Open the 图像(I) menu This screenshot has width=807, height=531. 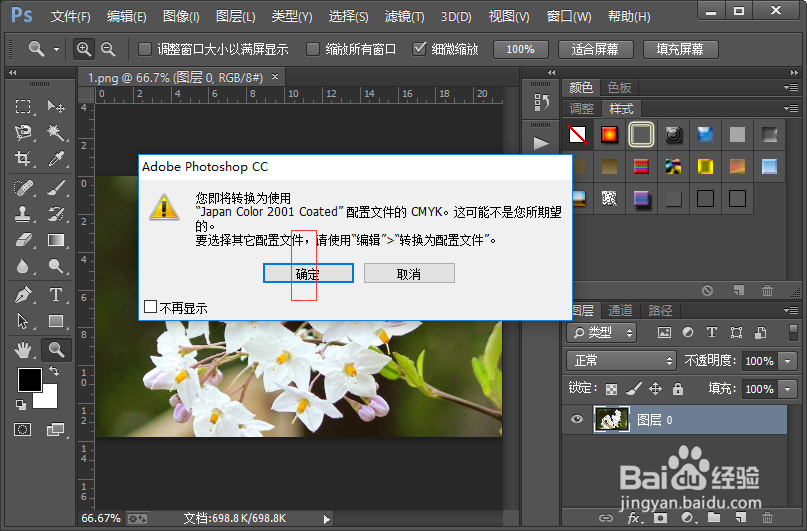[x=181, y=17]
